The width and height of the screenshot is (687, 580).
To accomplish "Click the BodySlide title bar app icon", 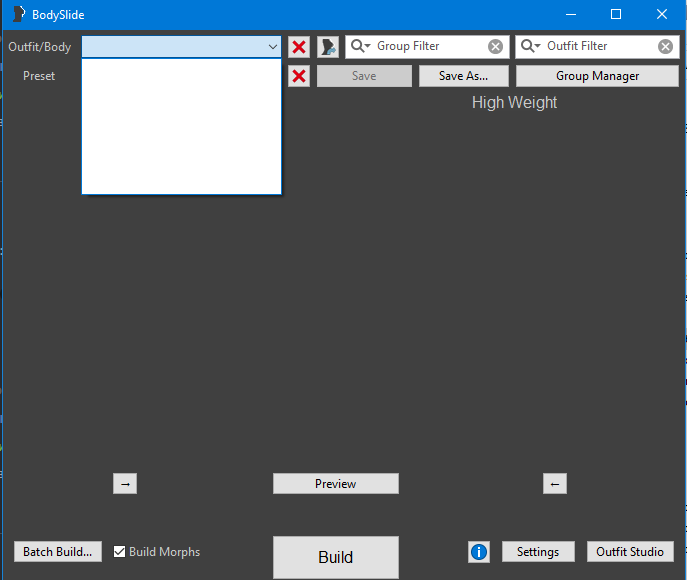I will coord(18,14).
